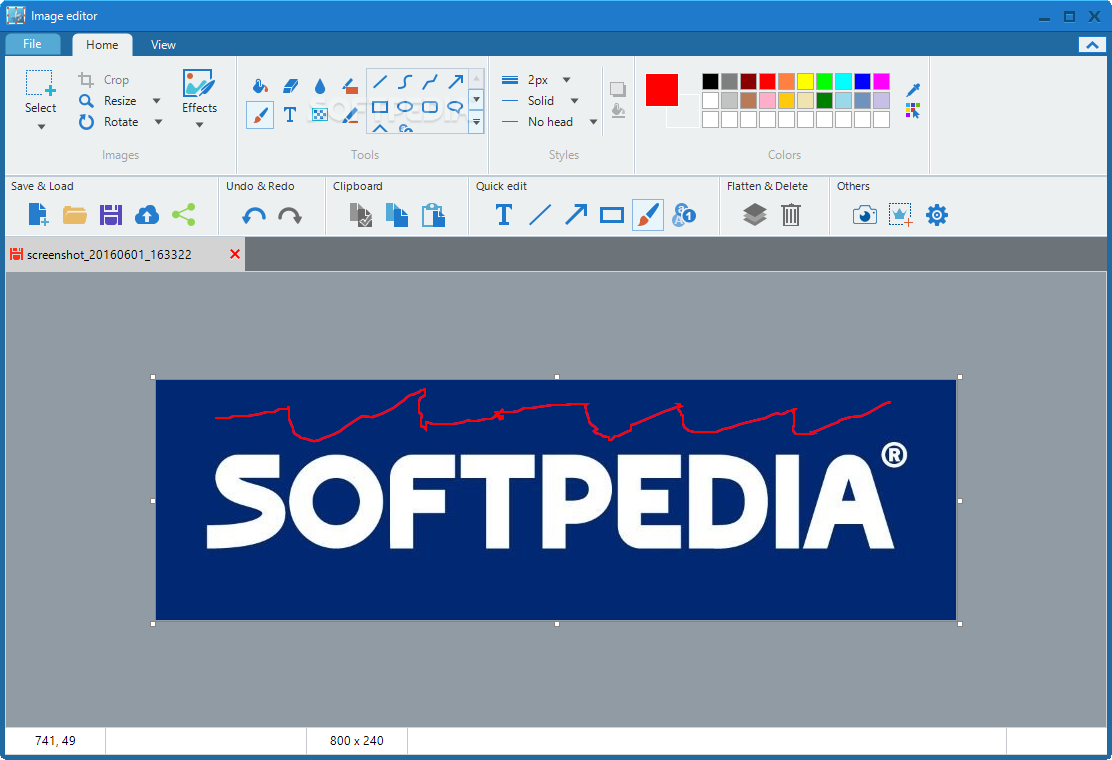Expand the full shapes gallery
The width and height of the screenshot is (1112, 760).
click(x=477, y=122)
